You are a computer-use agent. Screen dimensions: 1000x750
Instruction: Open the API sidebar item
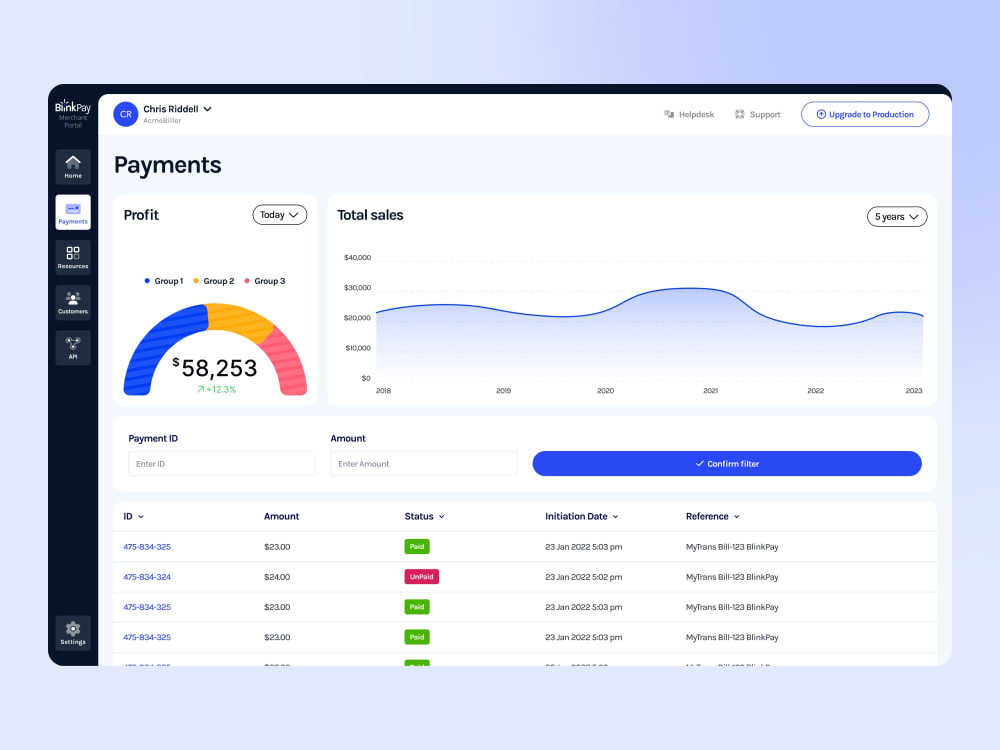pyautogui.click(x=73, y=348)
